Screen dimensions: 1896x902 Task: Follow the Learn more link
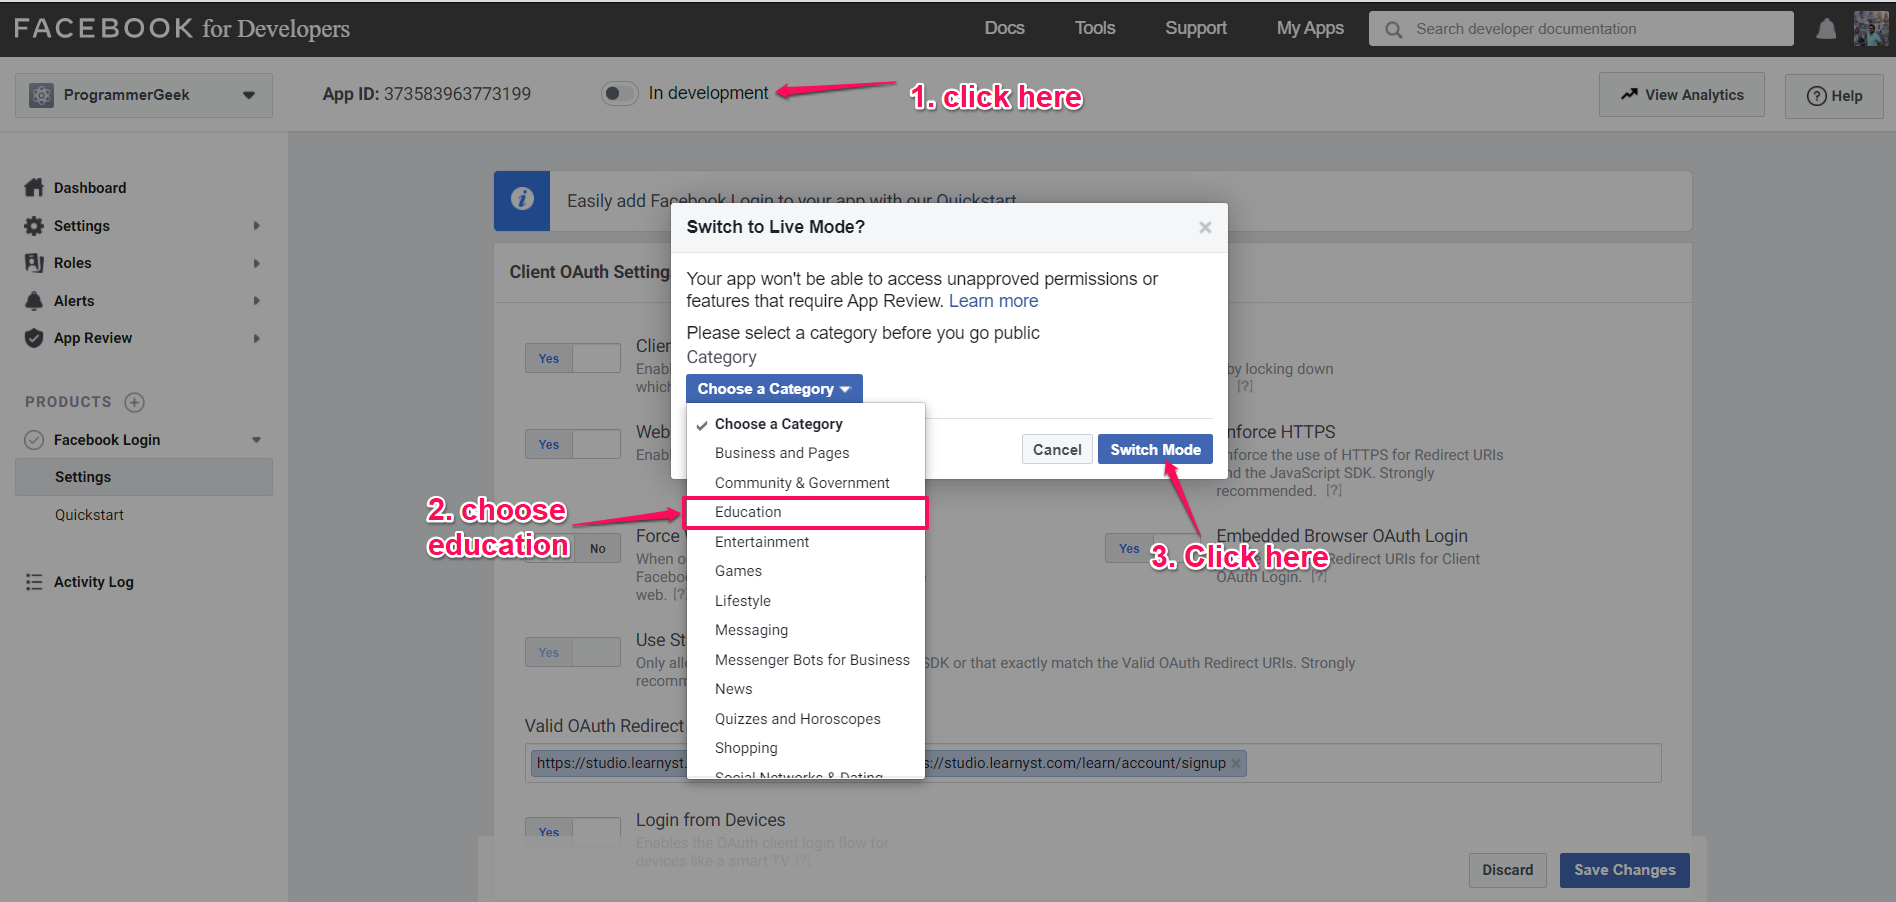(x=993, y=301)
